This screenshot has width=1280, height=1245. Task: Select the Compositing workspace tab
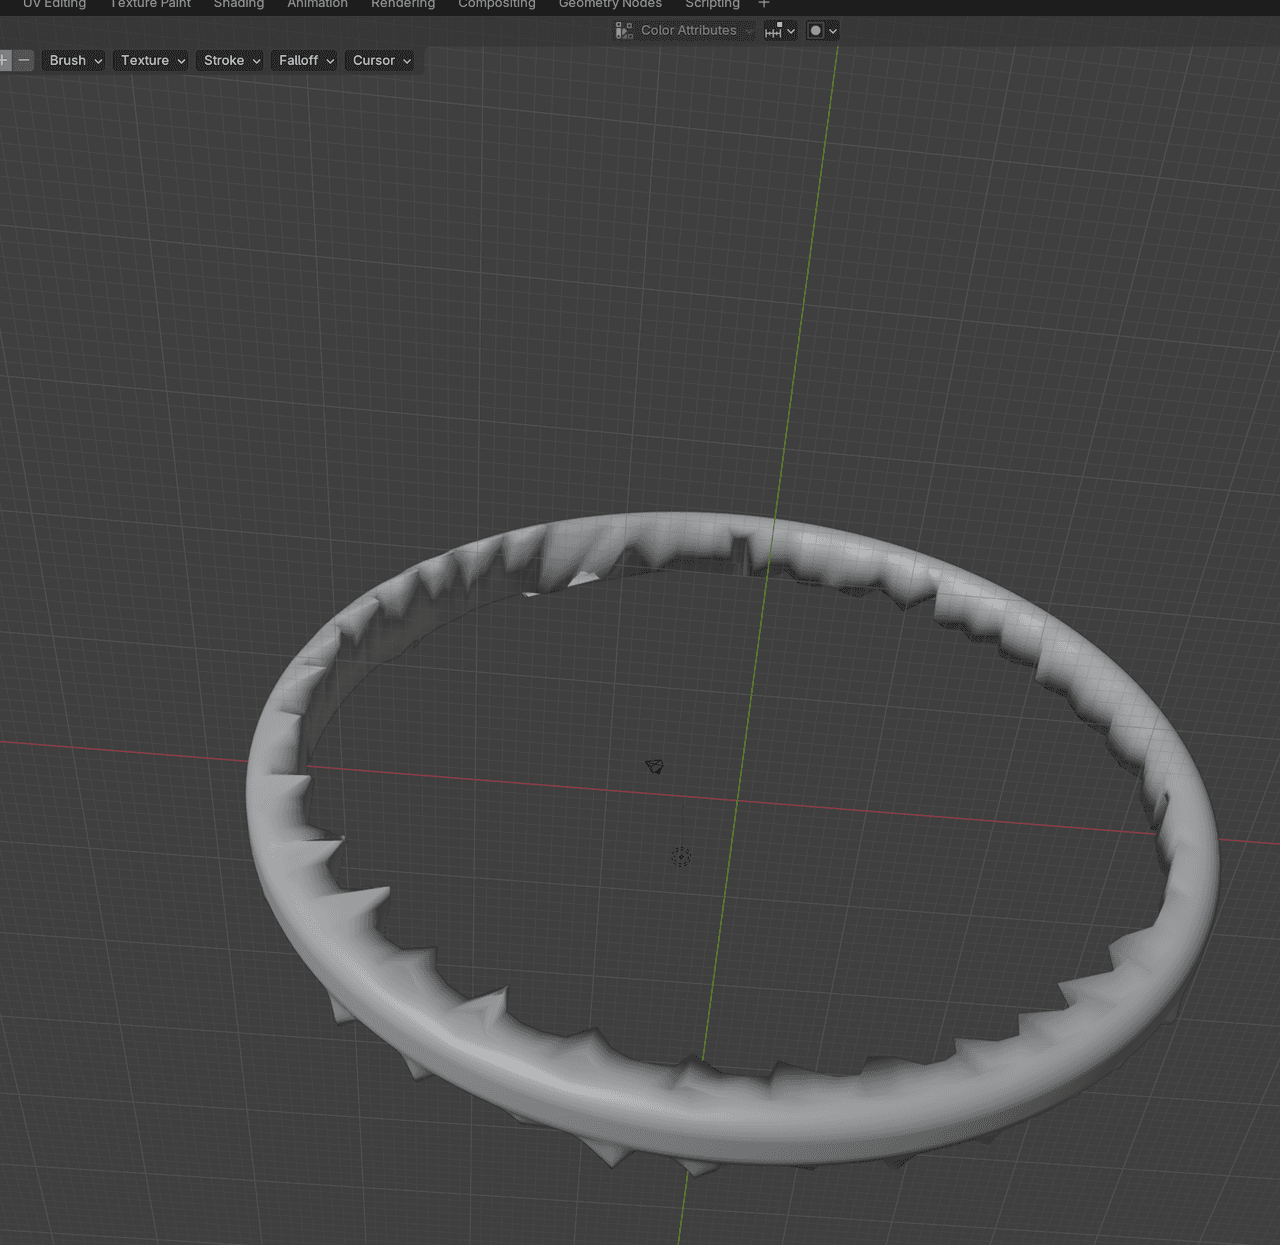(496, 5)
